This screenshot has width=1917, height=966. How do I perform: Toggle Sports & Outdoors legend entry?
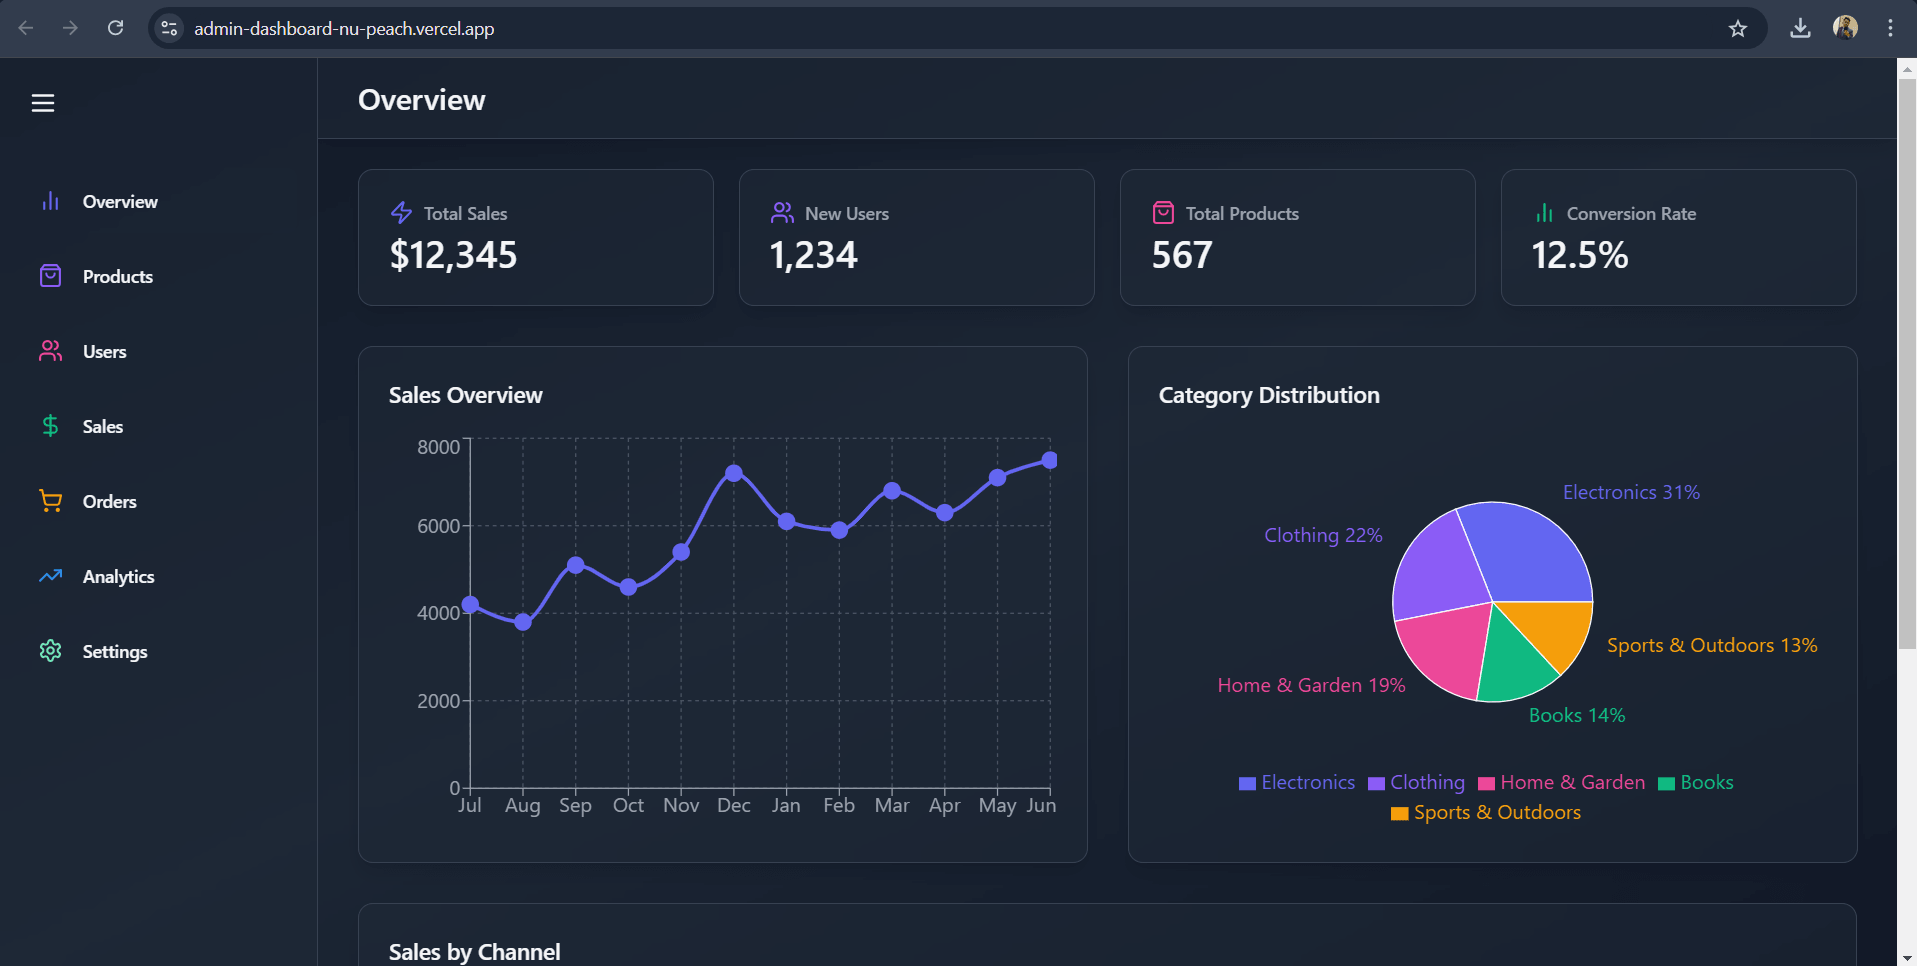coord(1486,812)
